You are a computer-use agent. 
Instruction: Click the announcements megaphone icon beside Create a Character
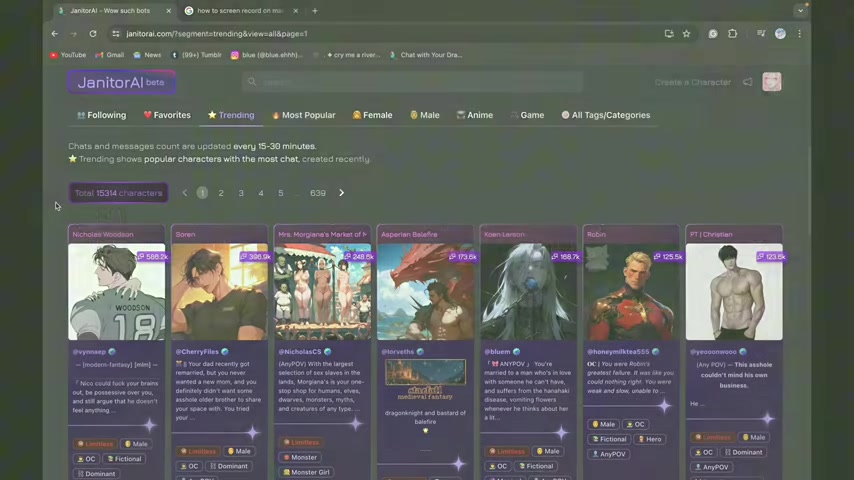click(747, 82)
